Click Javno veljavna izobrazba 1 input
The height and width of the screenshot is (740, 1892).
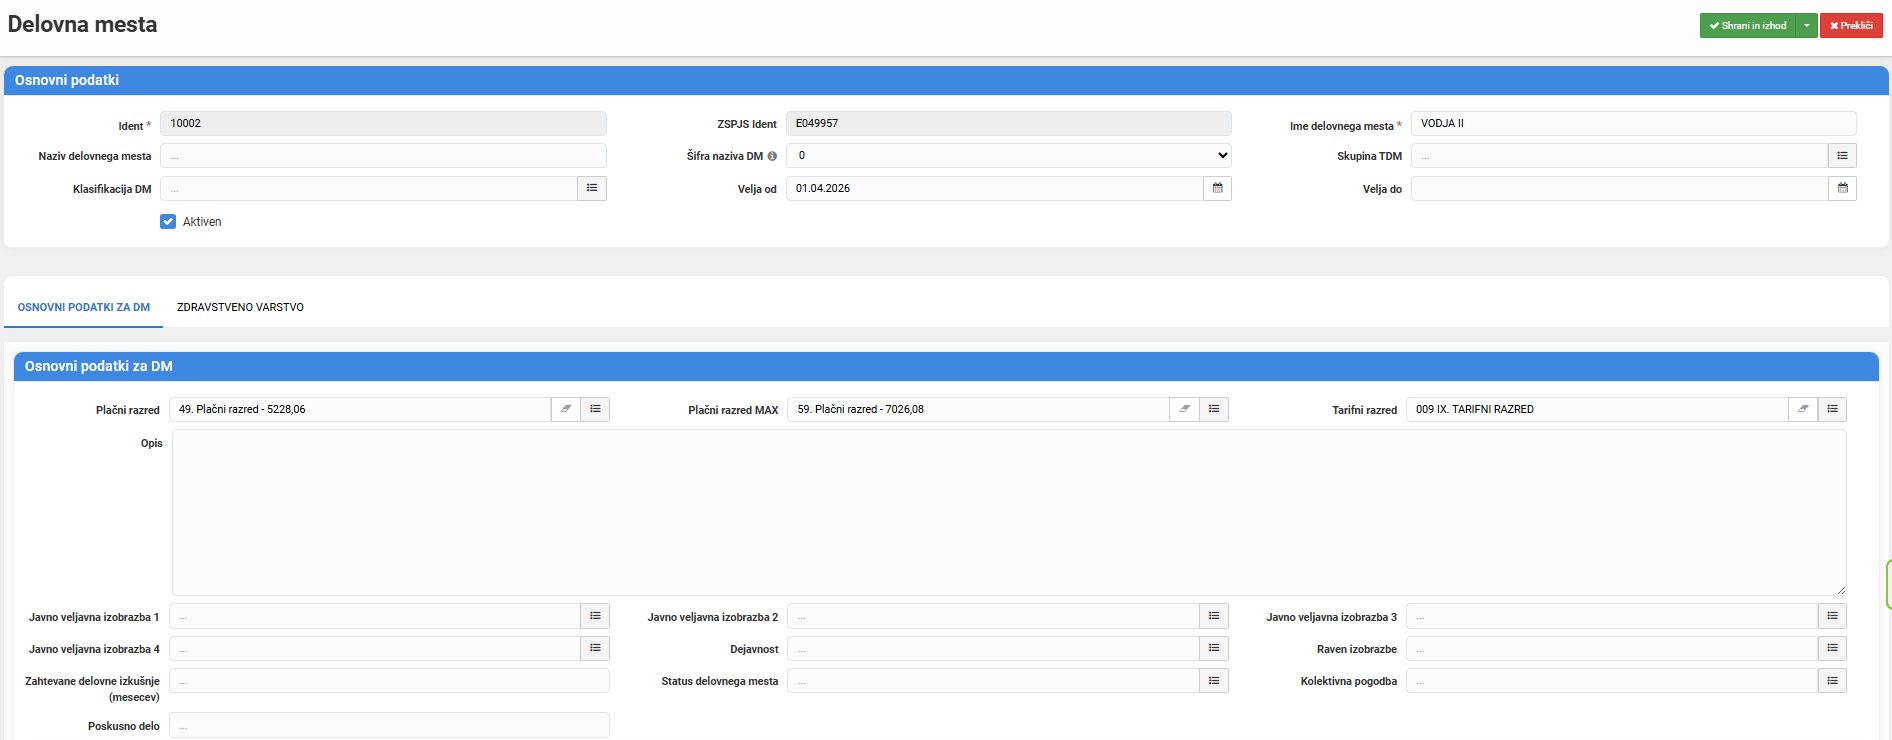(375, 616)
